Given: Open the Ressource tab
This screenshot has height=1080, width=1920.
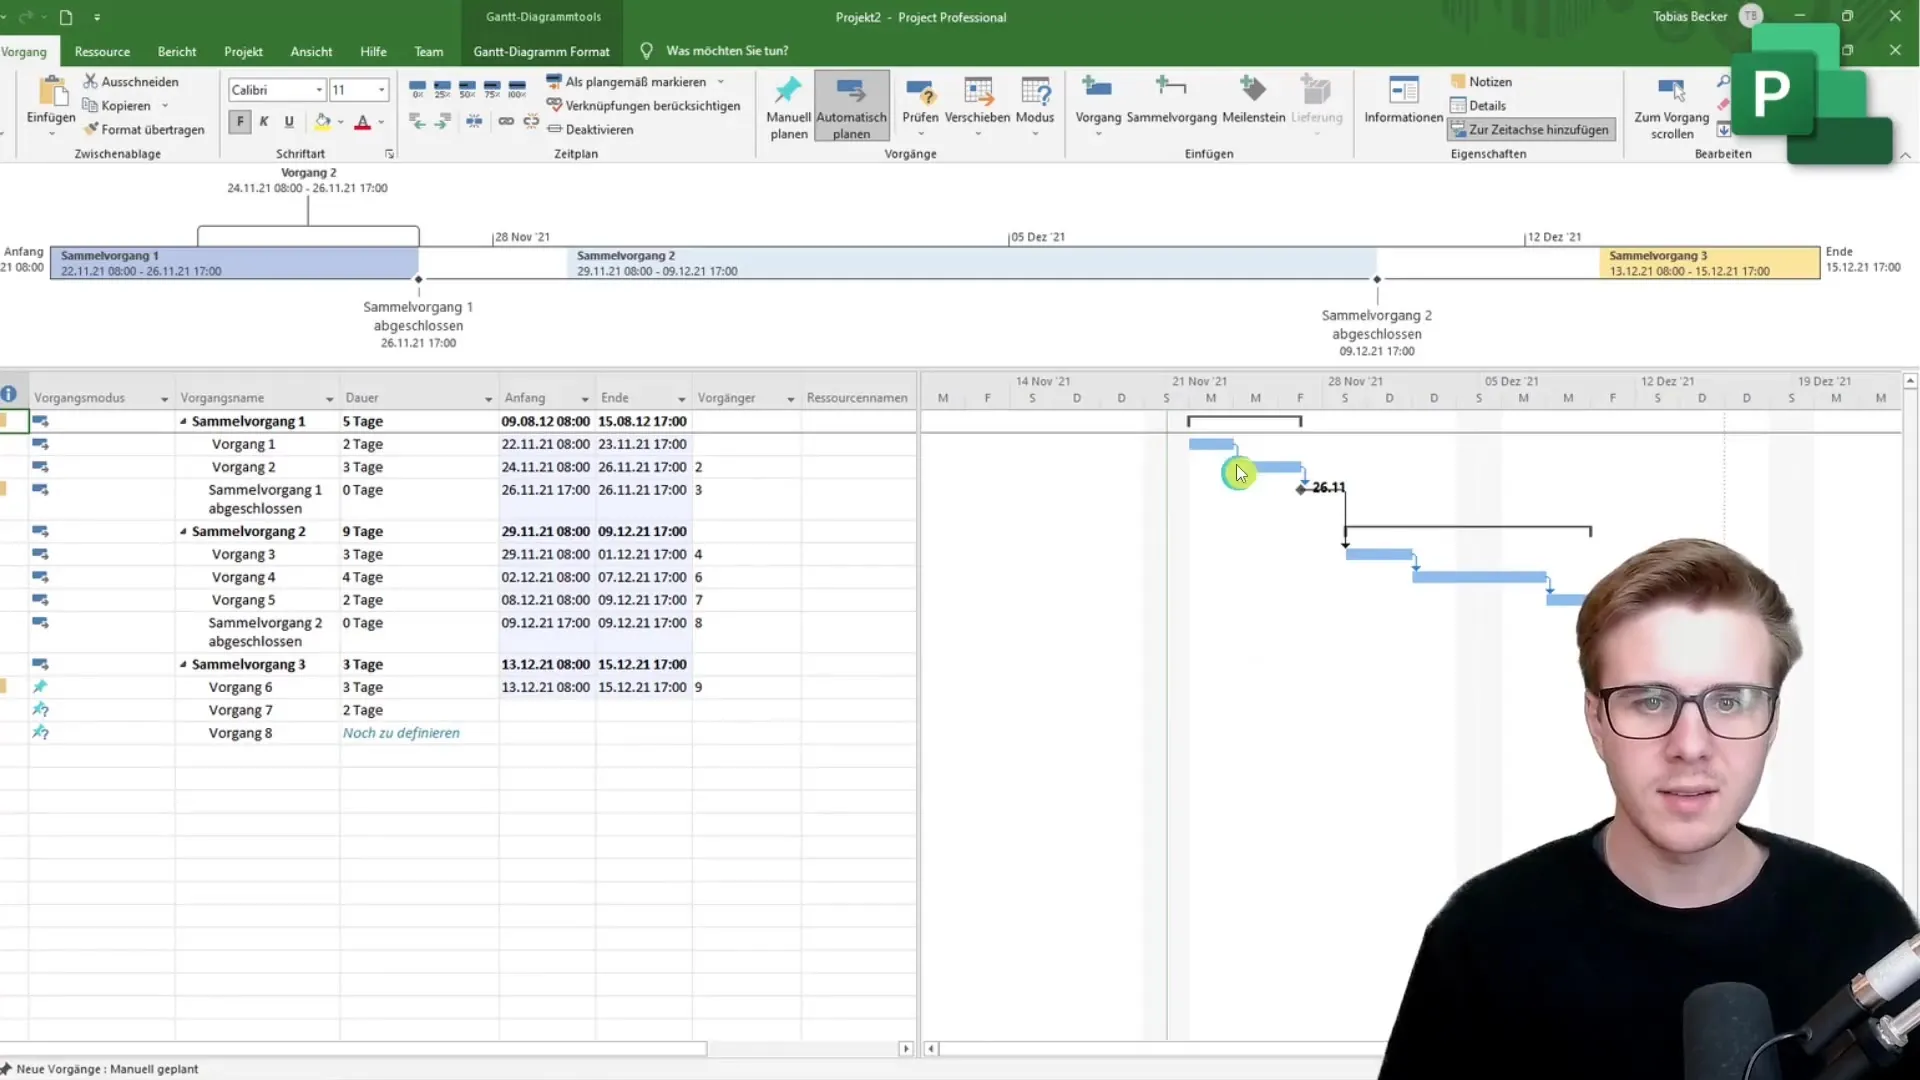Looking at the screenshot, I should point(102,51).
